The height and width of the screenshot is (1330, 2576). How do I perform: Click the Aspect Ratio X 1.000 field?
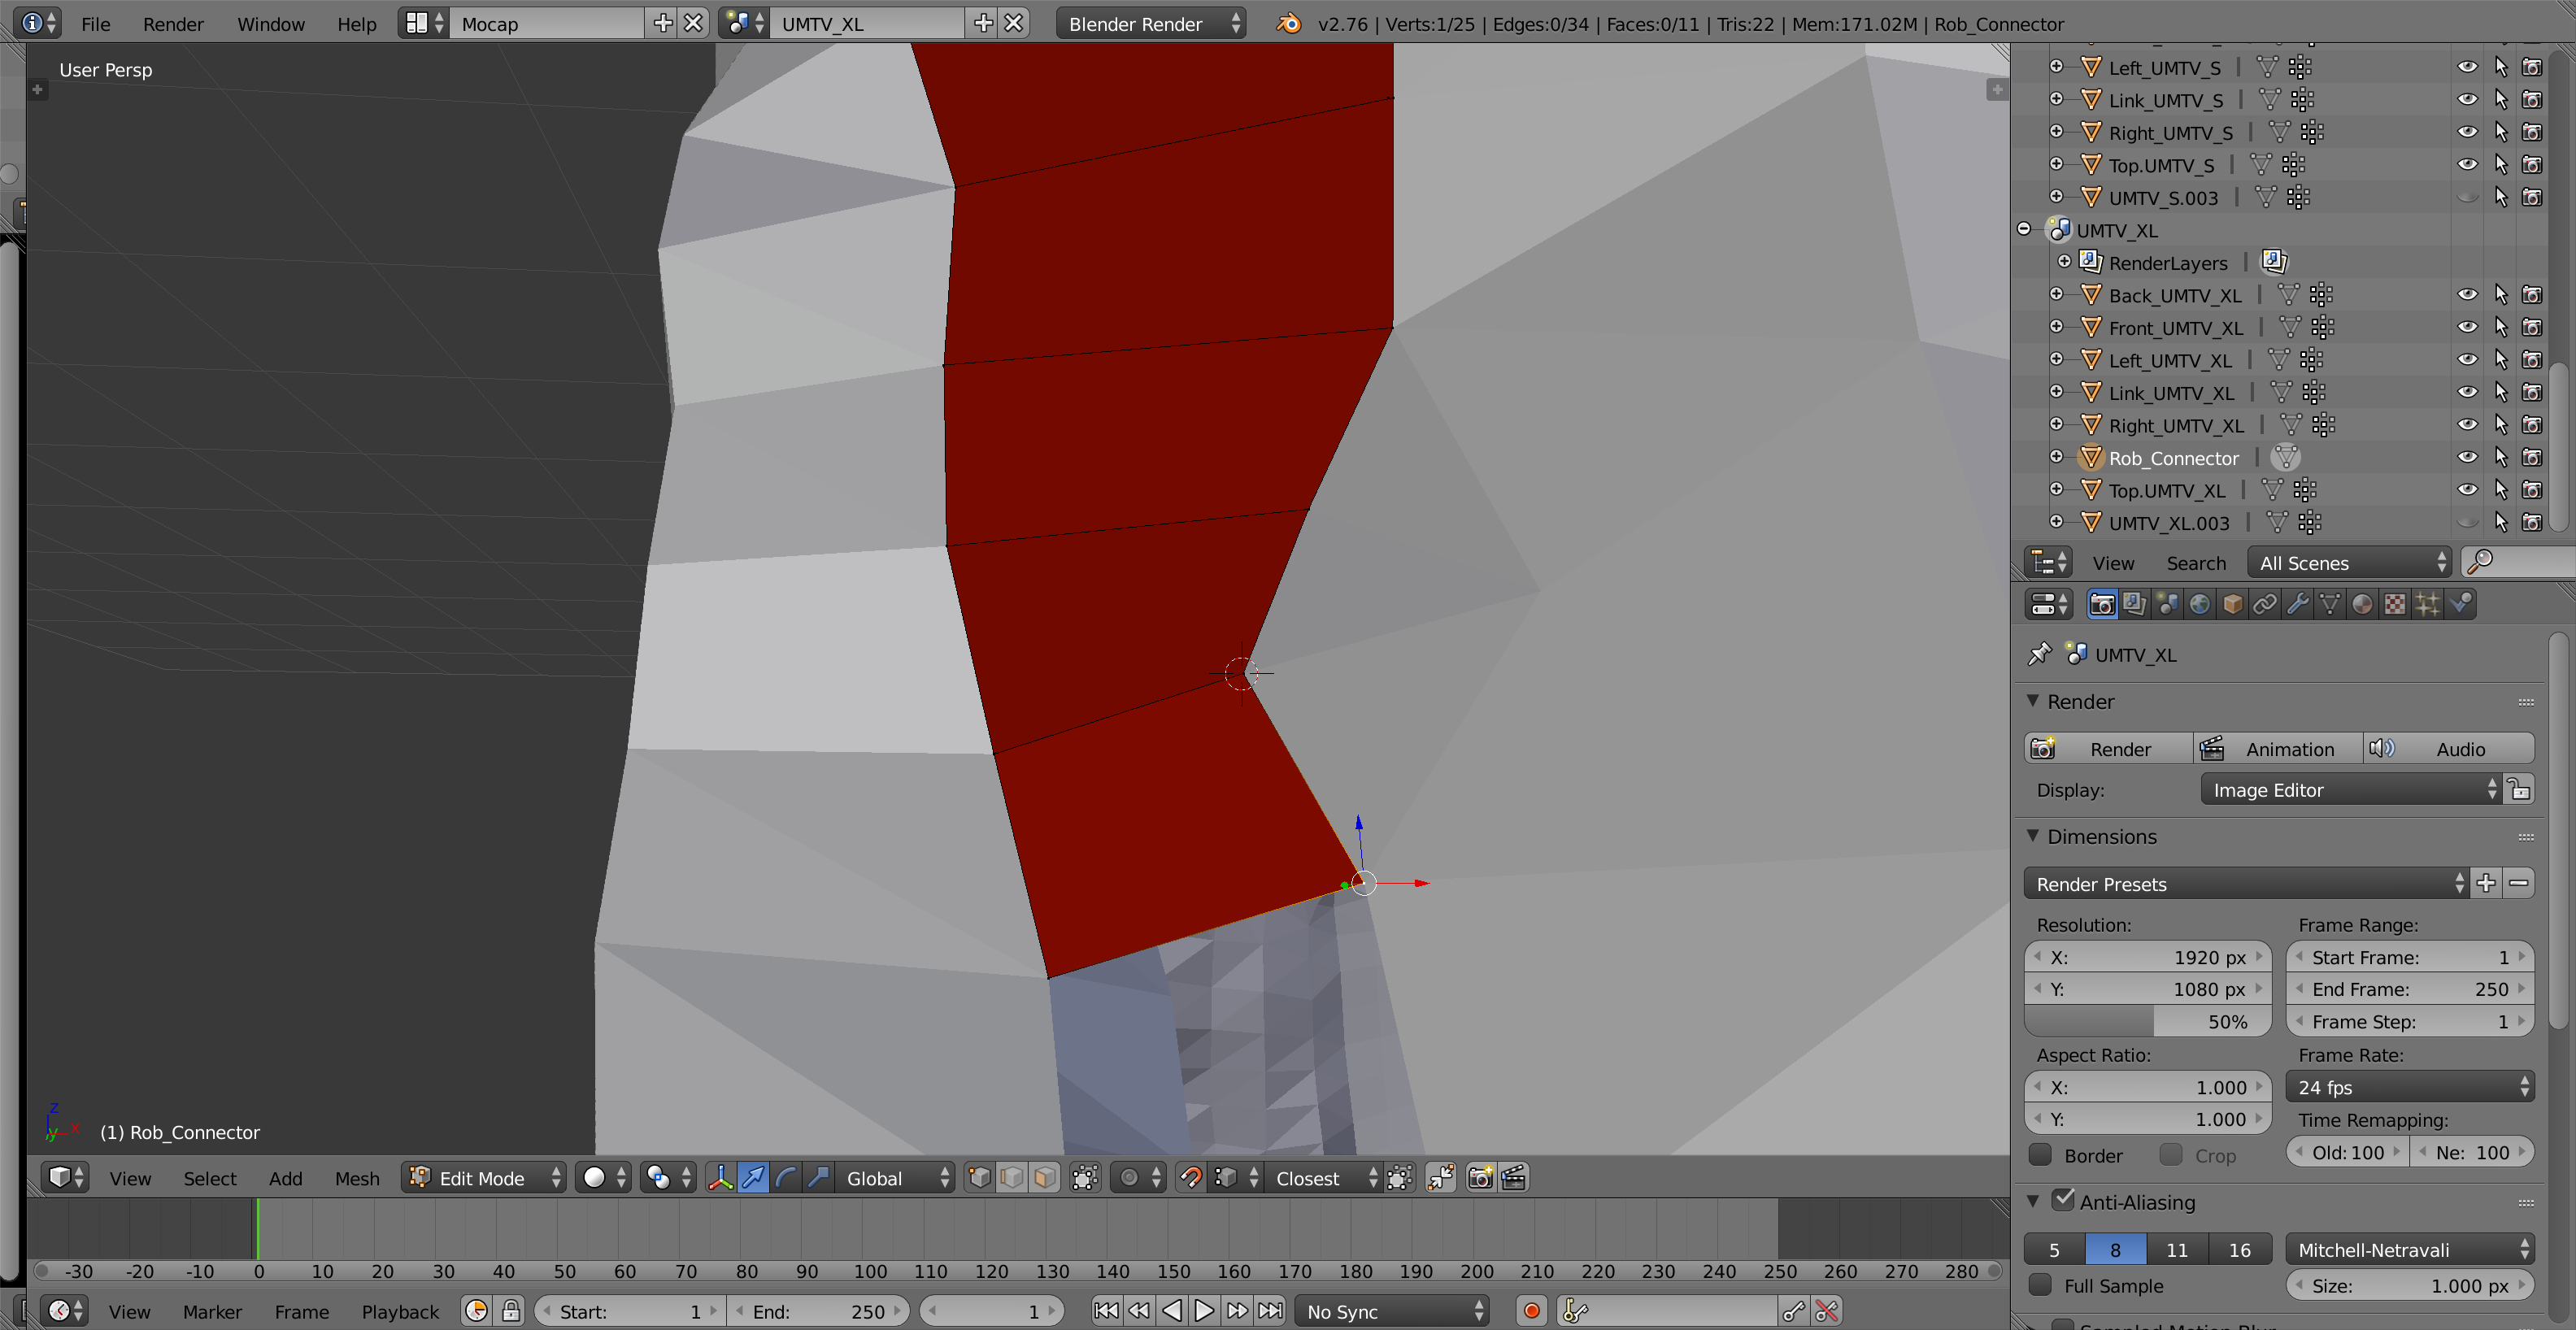click(2148, 1087)
